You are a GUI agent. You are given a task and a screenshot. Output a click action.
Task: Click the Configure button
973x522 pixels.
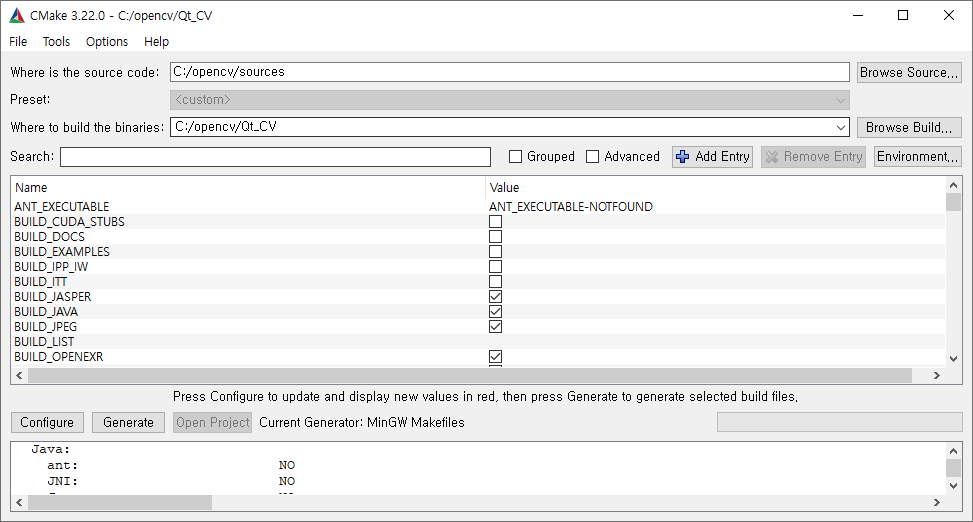coord(47,423)
